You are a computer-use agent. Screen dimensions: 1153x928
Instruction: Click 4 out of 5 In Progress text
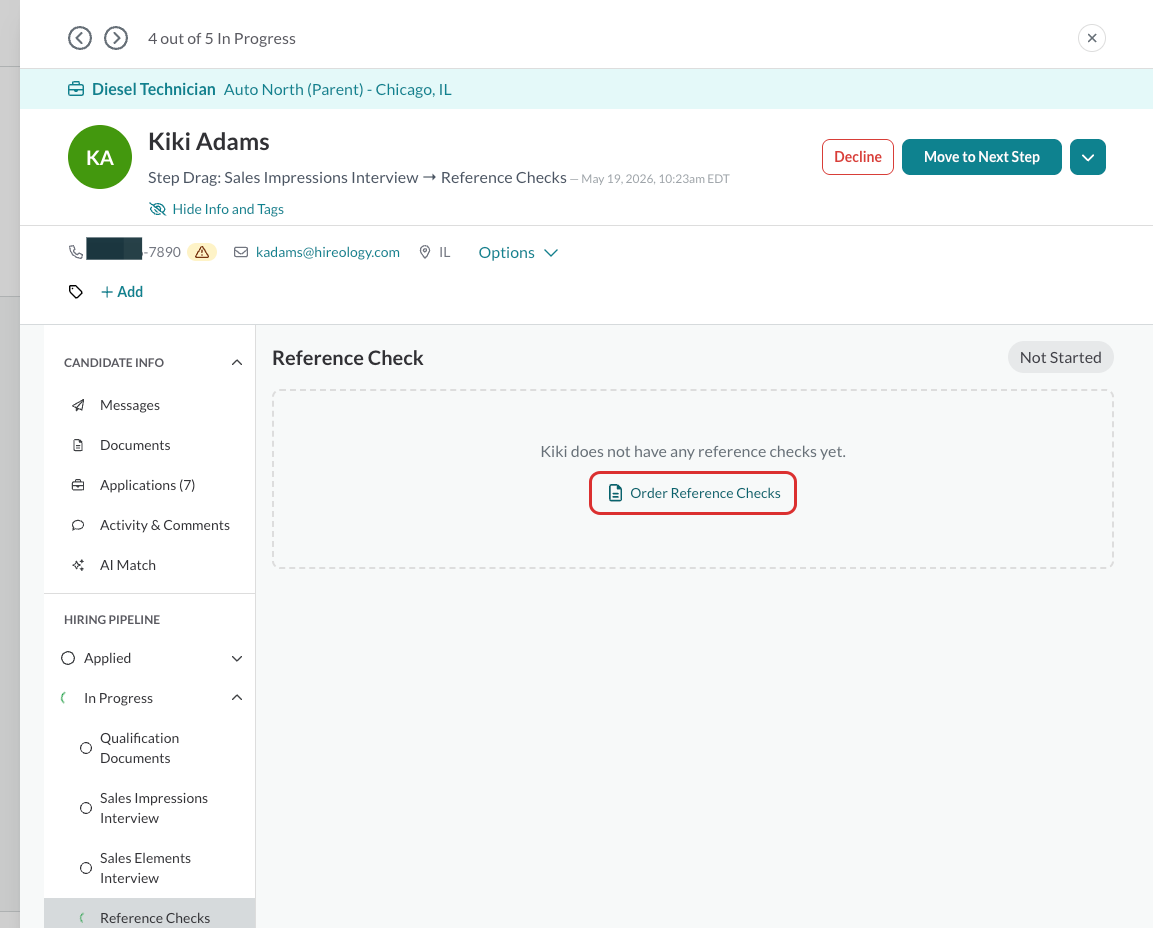(222, 39)
